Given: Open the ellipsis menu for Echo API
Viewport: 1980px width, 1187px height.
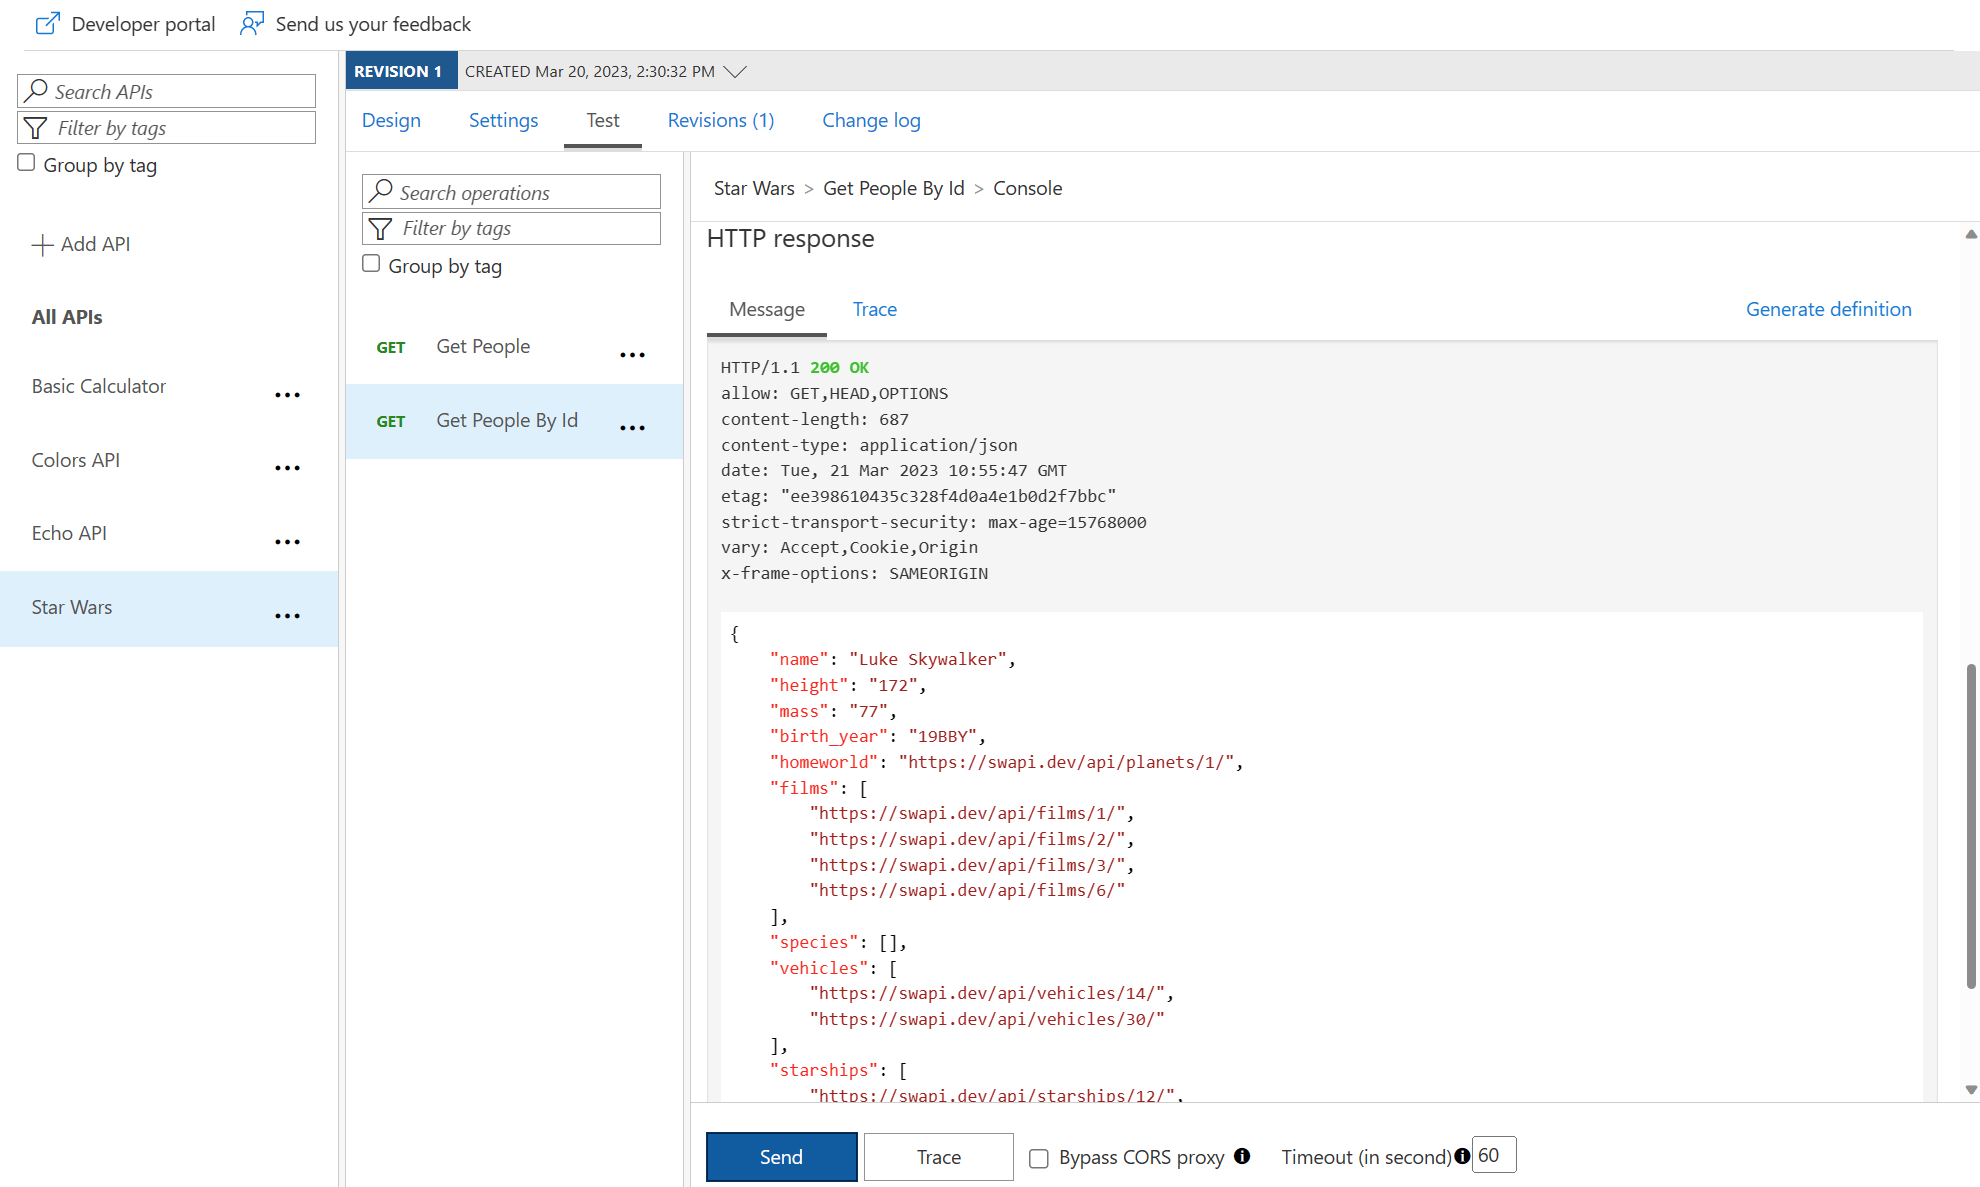Looking at the screenshot, I should click(288, 541).
